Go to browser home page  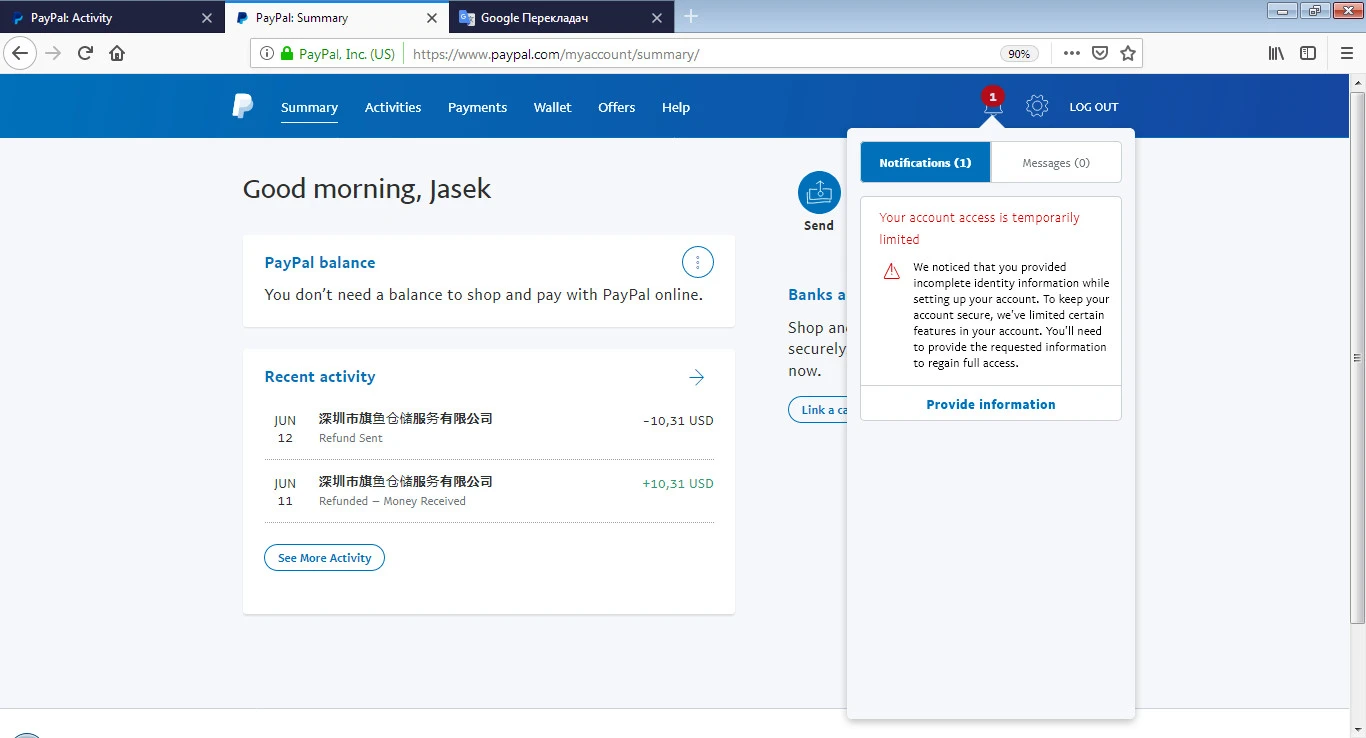click(117, 54)
